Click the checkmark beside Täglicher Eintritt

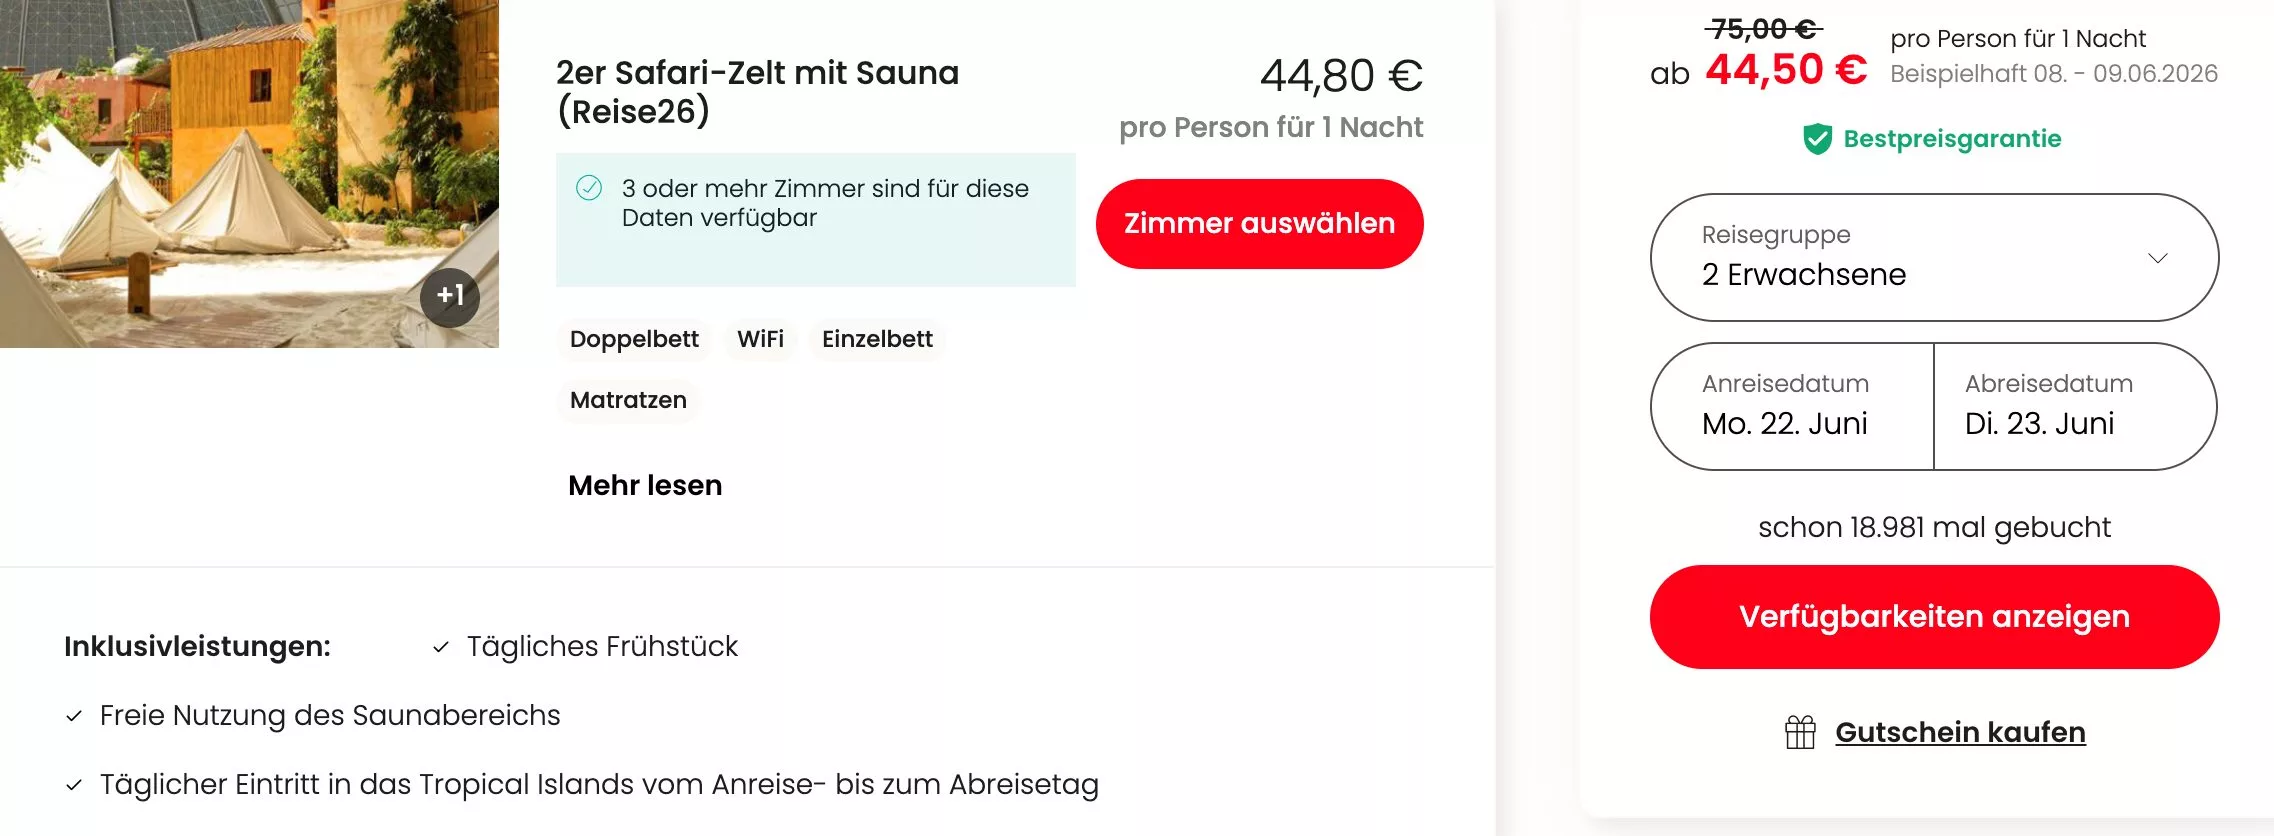[74, 785]
